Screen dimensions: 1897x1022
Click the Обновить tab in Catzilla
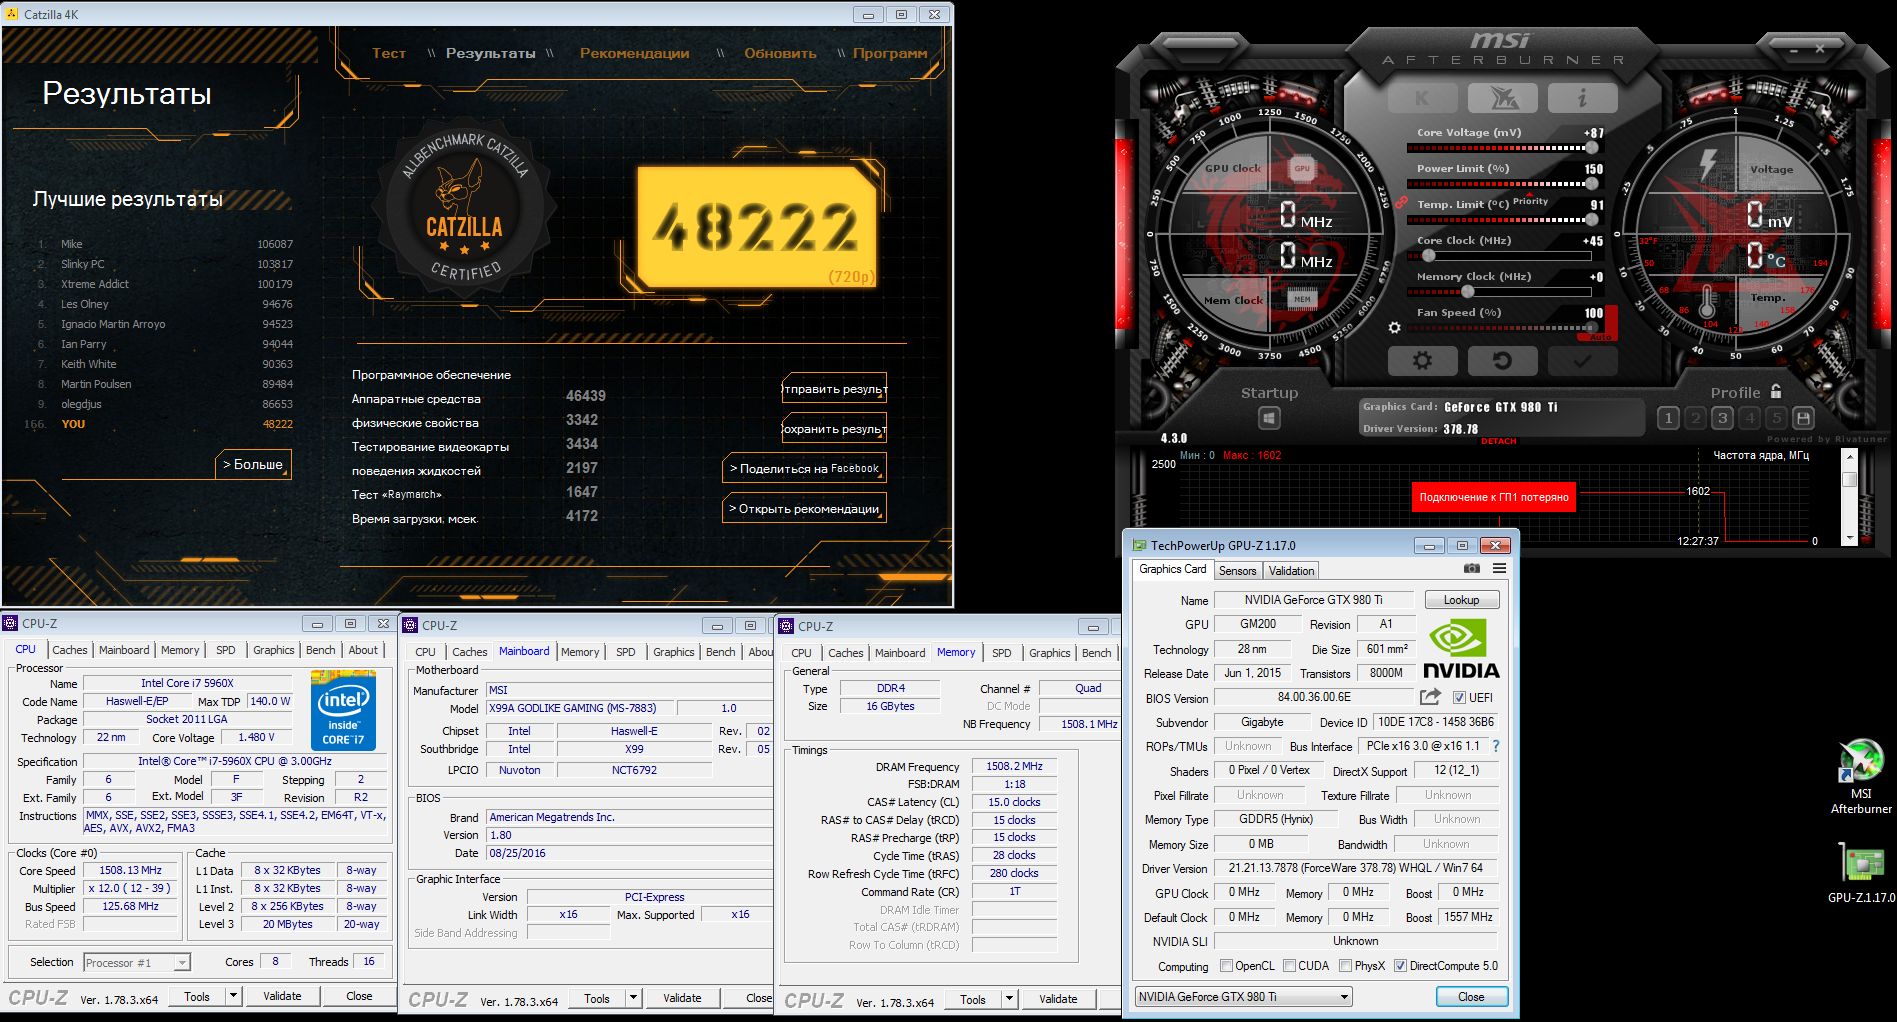780,53
